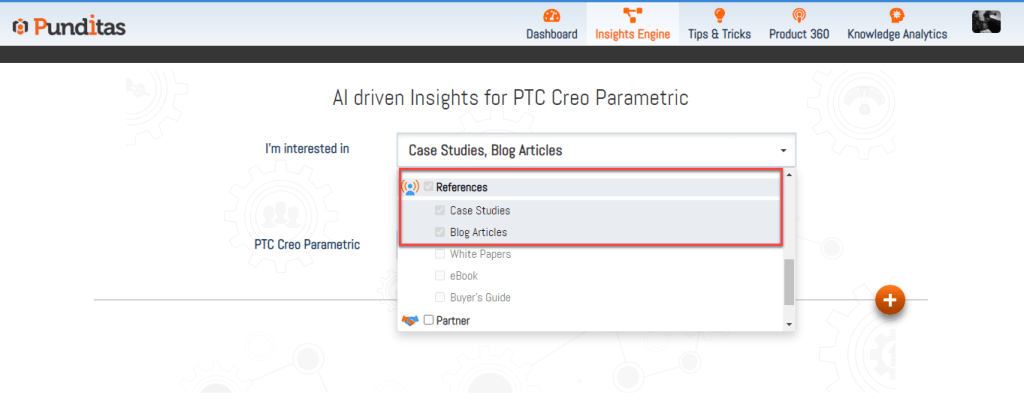Switch to the Knowledge Analytics tab
Viewport: 1024px width, 407px height.
click(897, 34)
